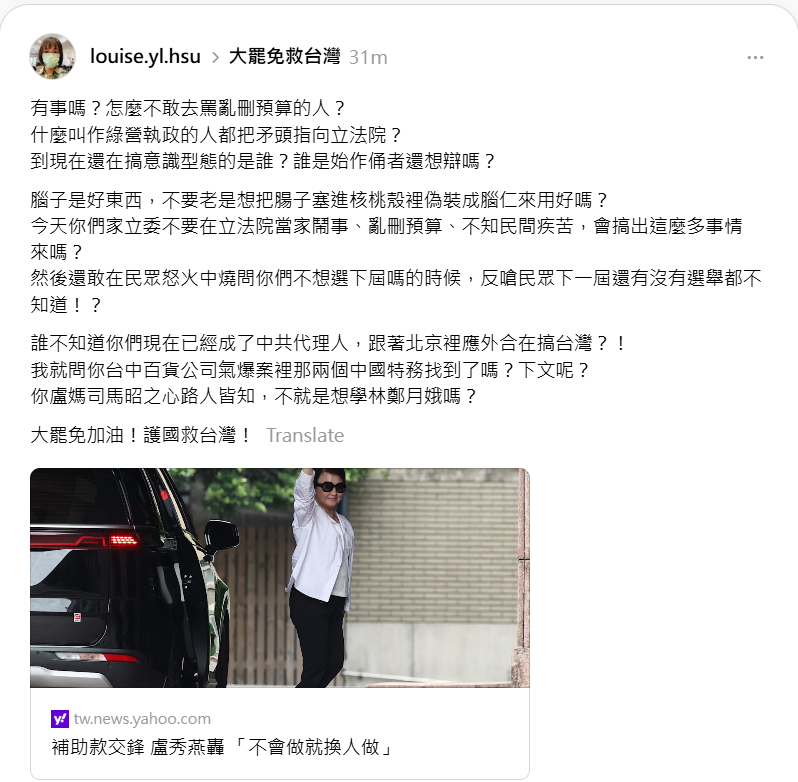Screen dimensions: 798x782
Task: Click the 31m post timestamp
Action: 368,57
